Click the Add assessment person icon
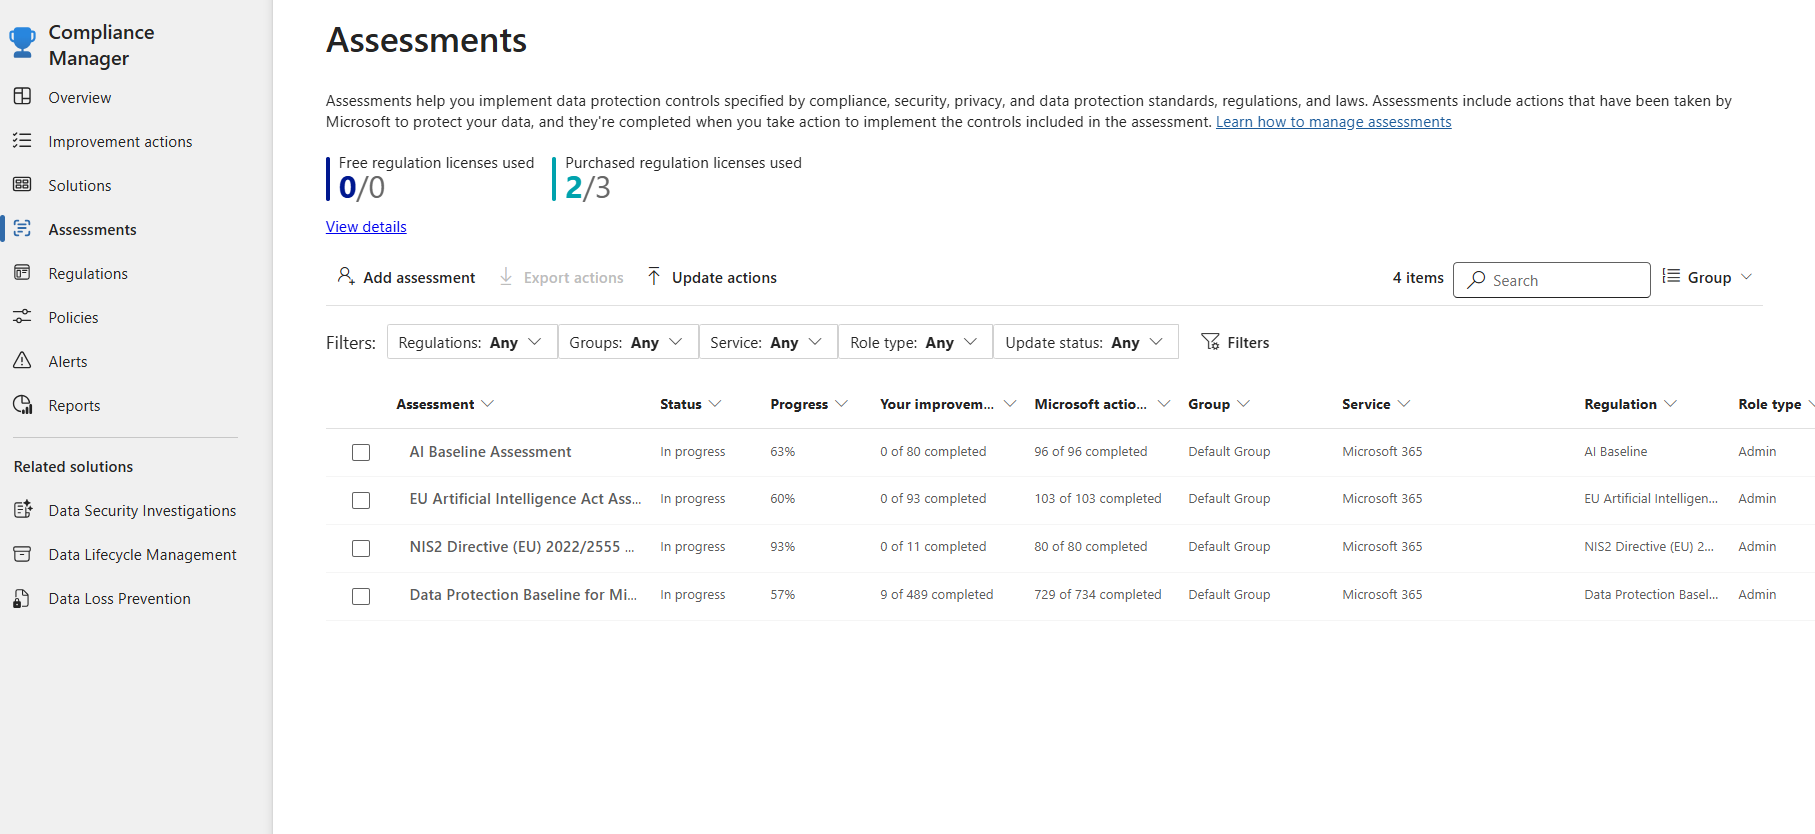Image resolution: width=1815 pixels, height=834 pixels. [346, 276]
